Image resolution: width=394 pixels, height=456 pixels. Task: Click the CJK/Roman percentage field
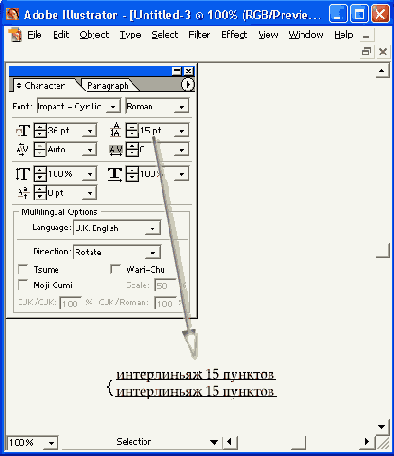[165, 303]
